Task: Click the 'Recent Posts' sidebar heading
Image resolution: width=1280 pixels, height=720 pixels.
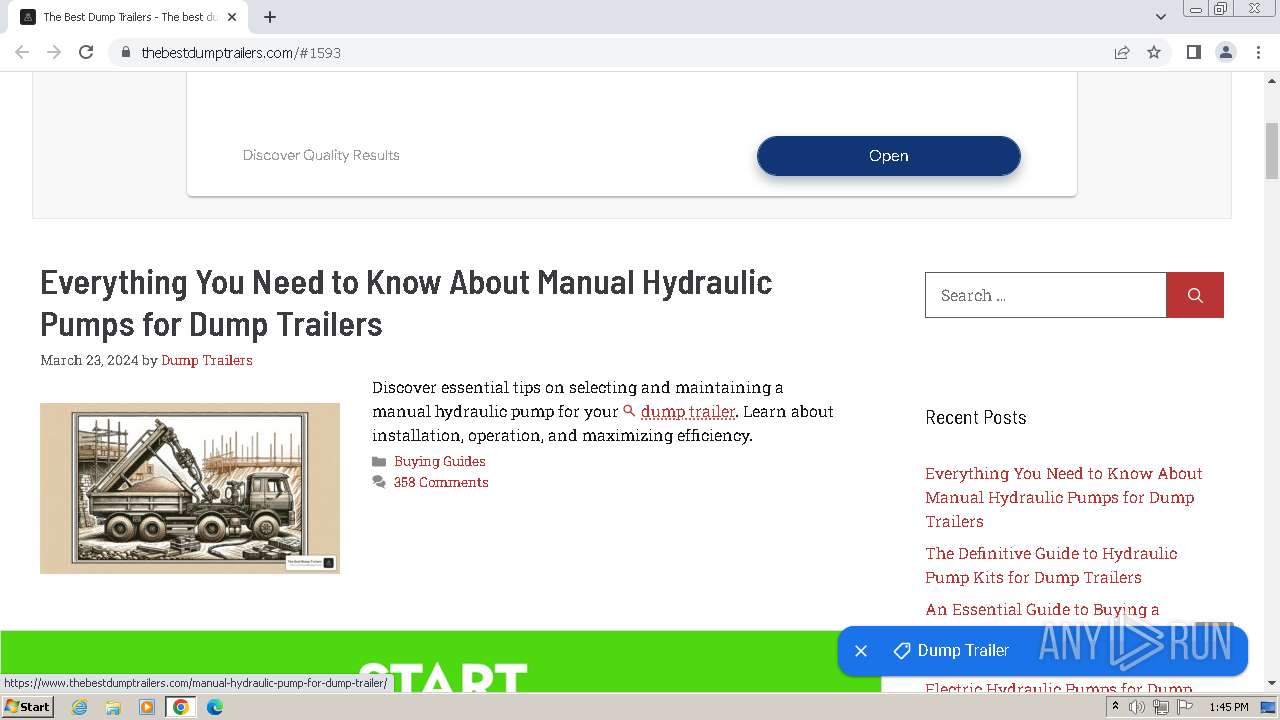Action: click(976, 418)
